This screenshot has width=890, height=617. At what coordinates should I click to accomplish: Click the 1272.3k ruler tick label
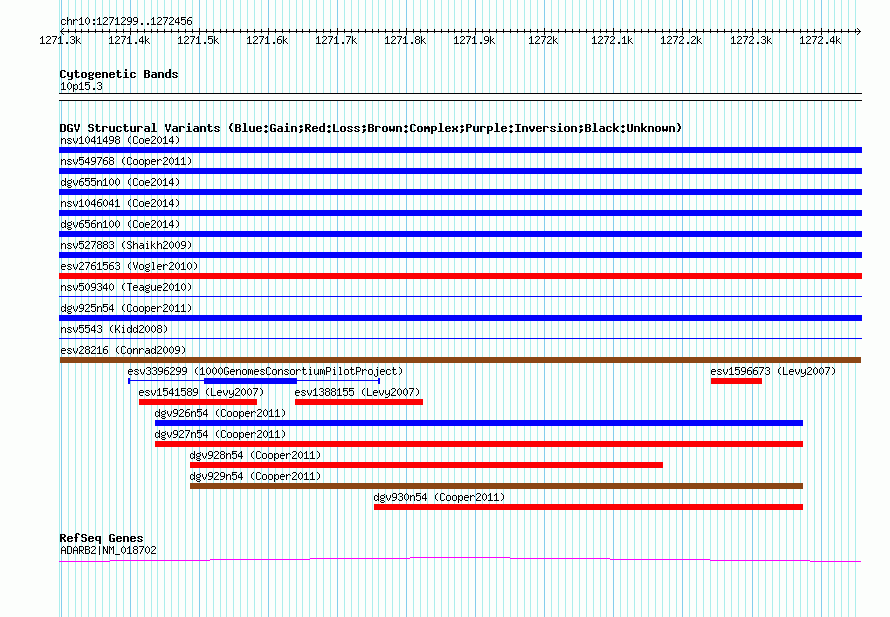pyautogui.click(x=751, y=40)
